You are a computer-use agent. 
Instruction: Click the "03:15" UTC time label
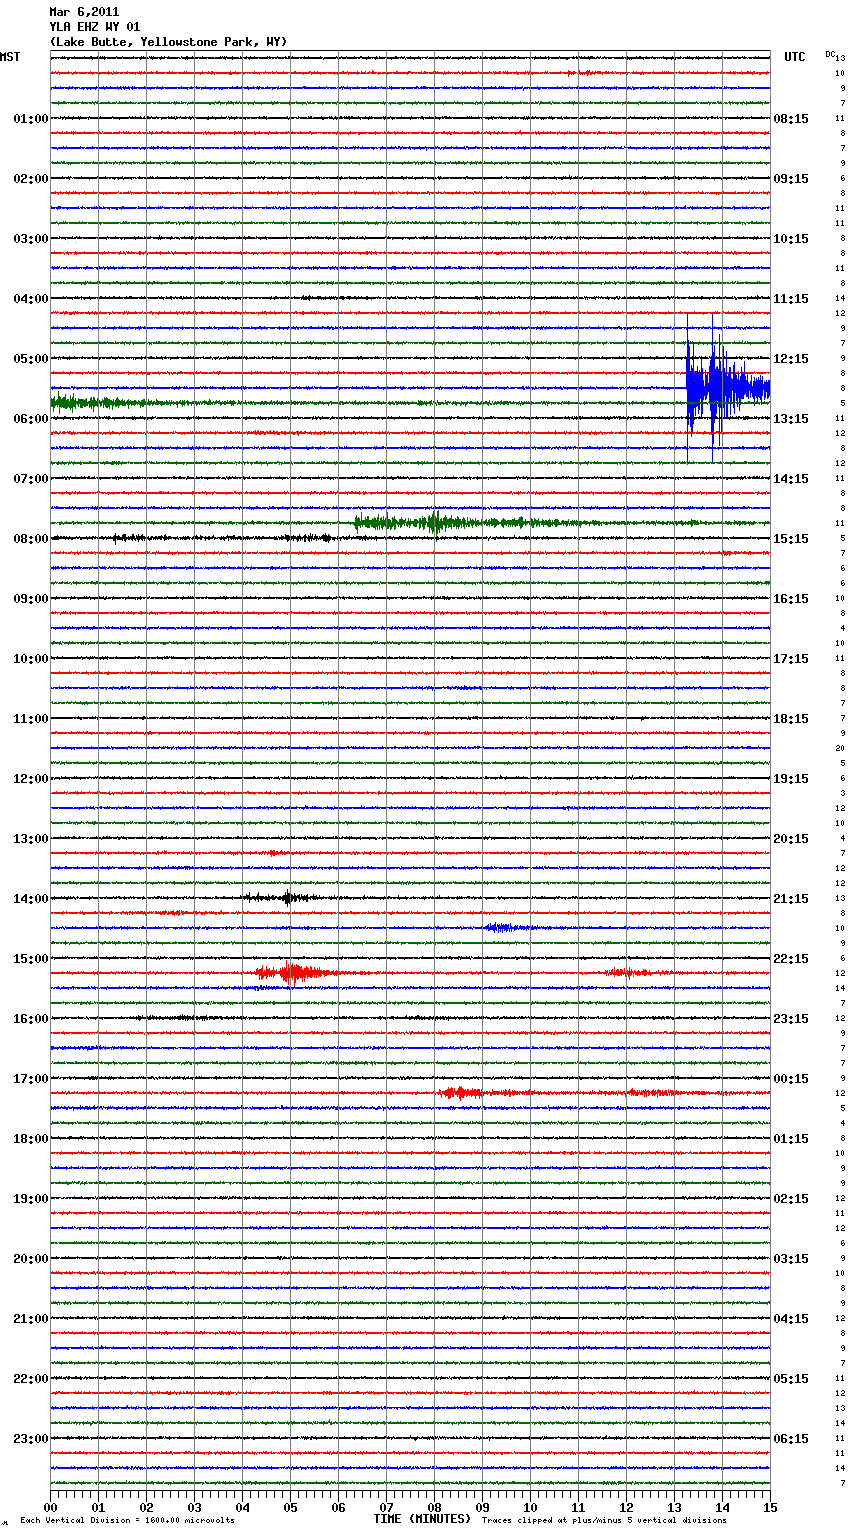(x=791, y=1259)
